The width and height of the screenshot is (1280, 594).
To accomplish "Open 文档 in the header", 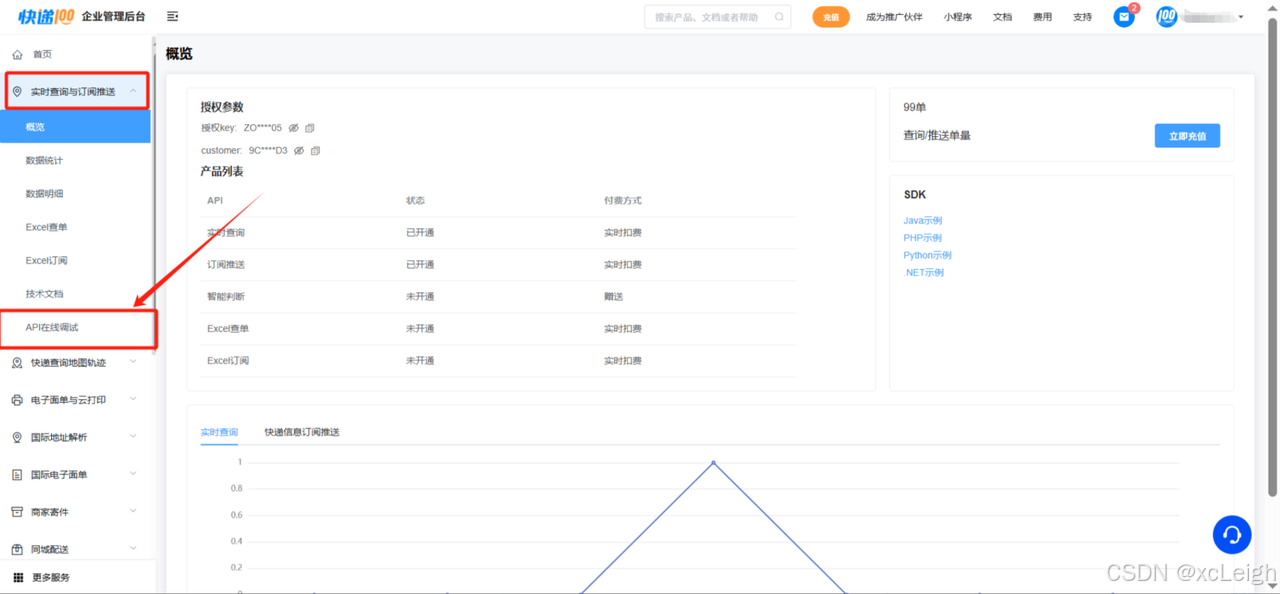I will (x=1003, y=17).
